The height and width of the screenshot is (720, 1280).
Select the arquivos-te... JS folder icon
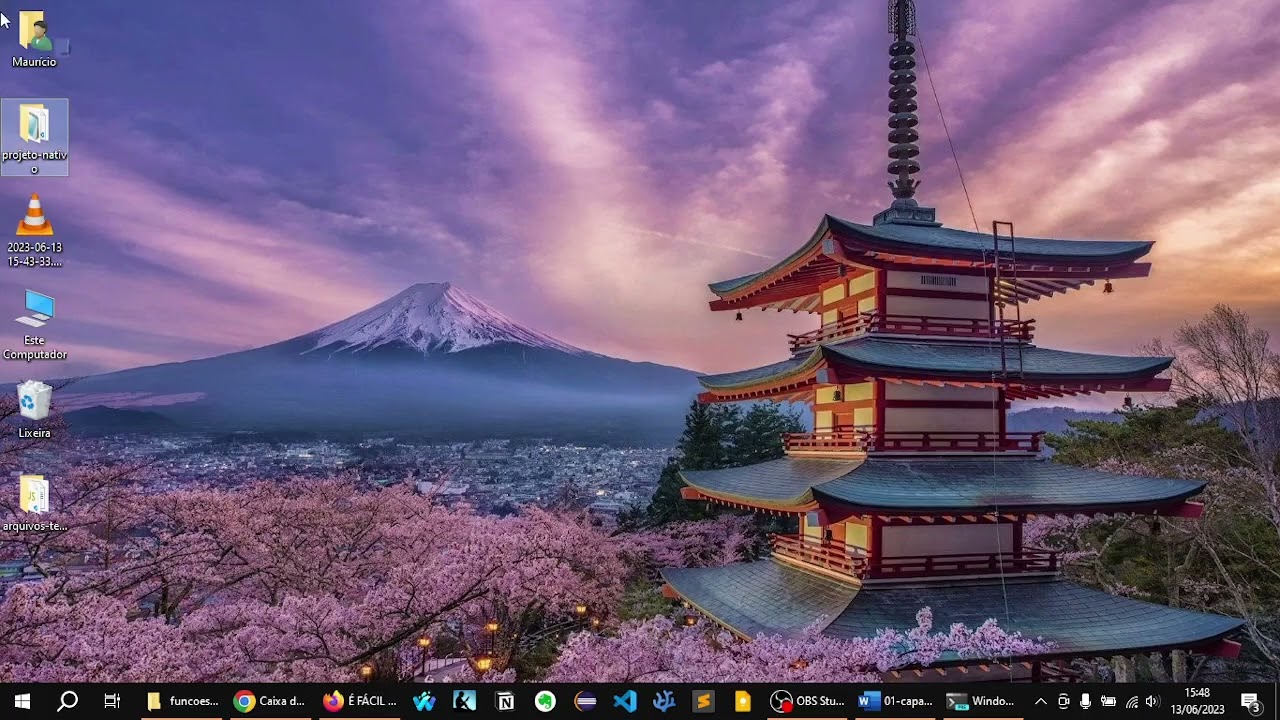[x=34, y=503]
